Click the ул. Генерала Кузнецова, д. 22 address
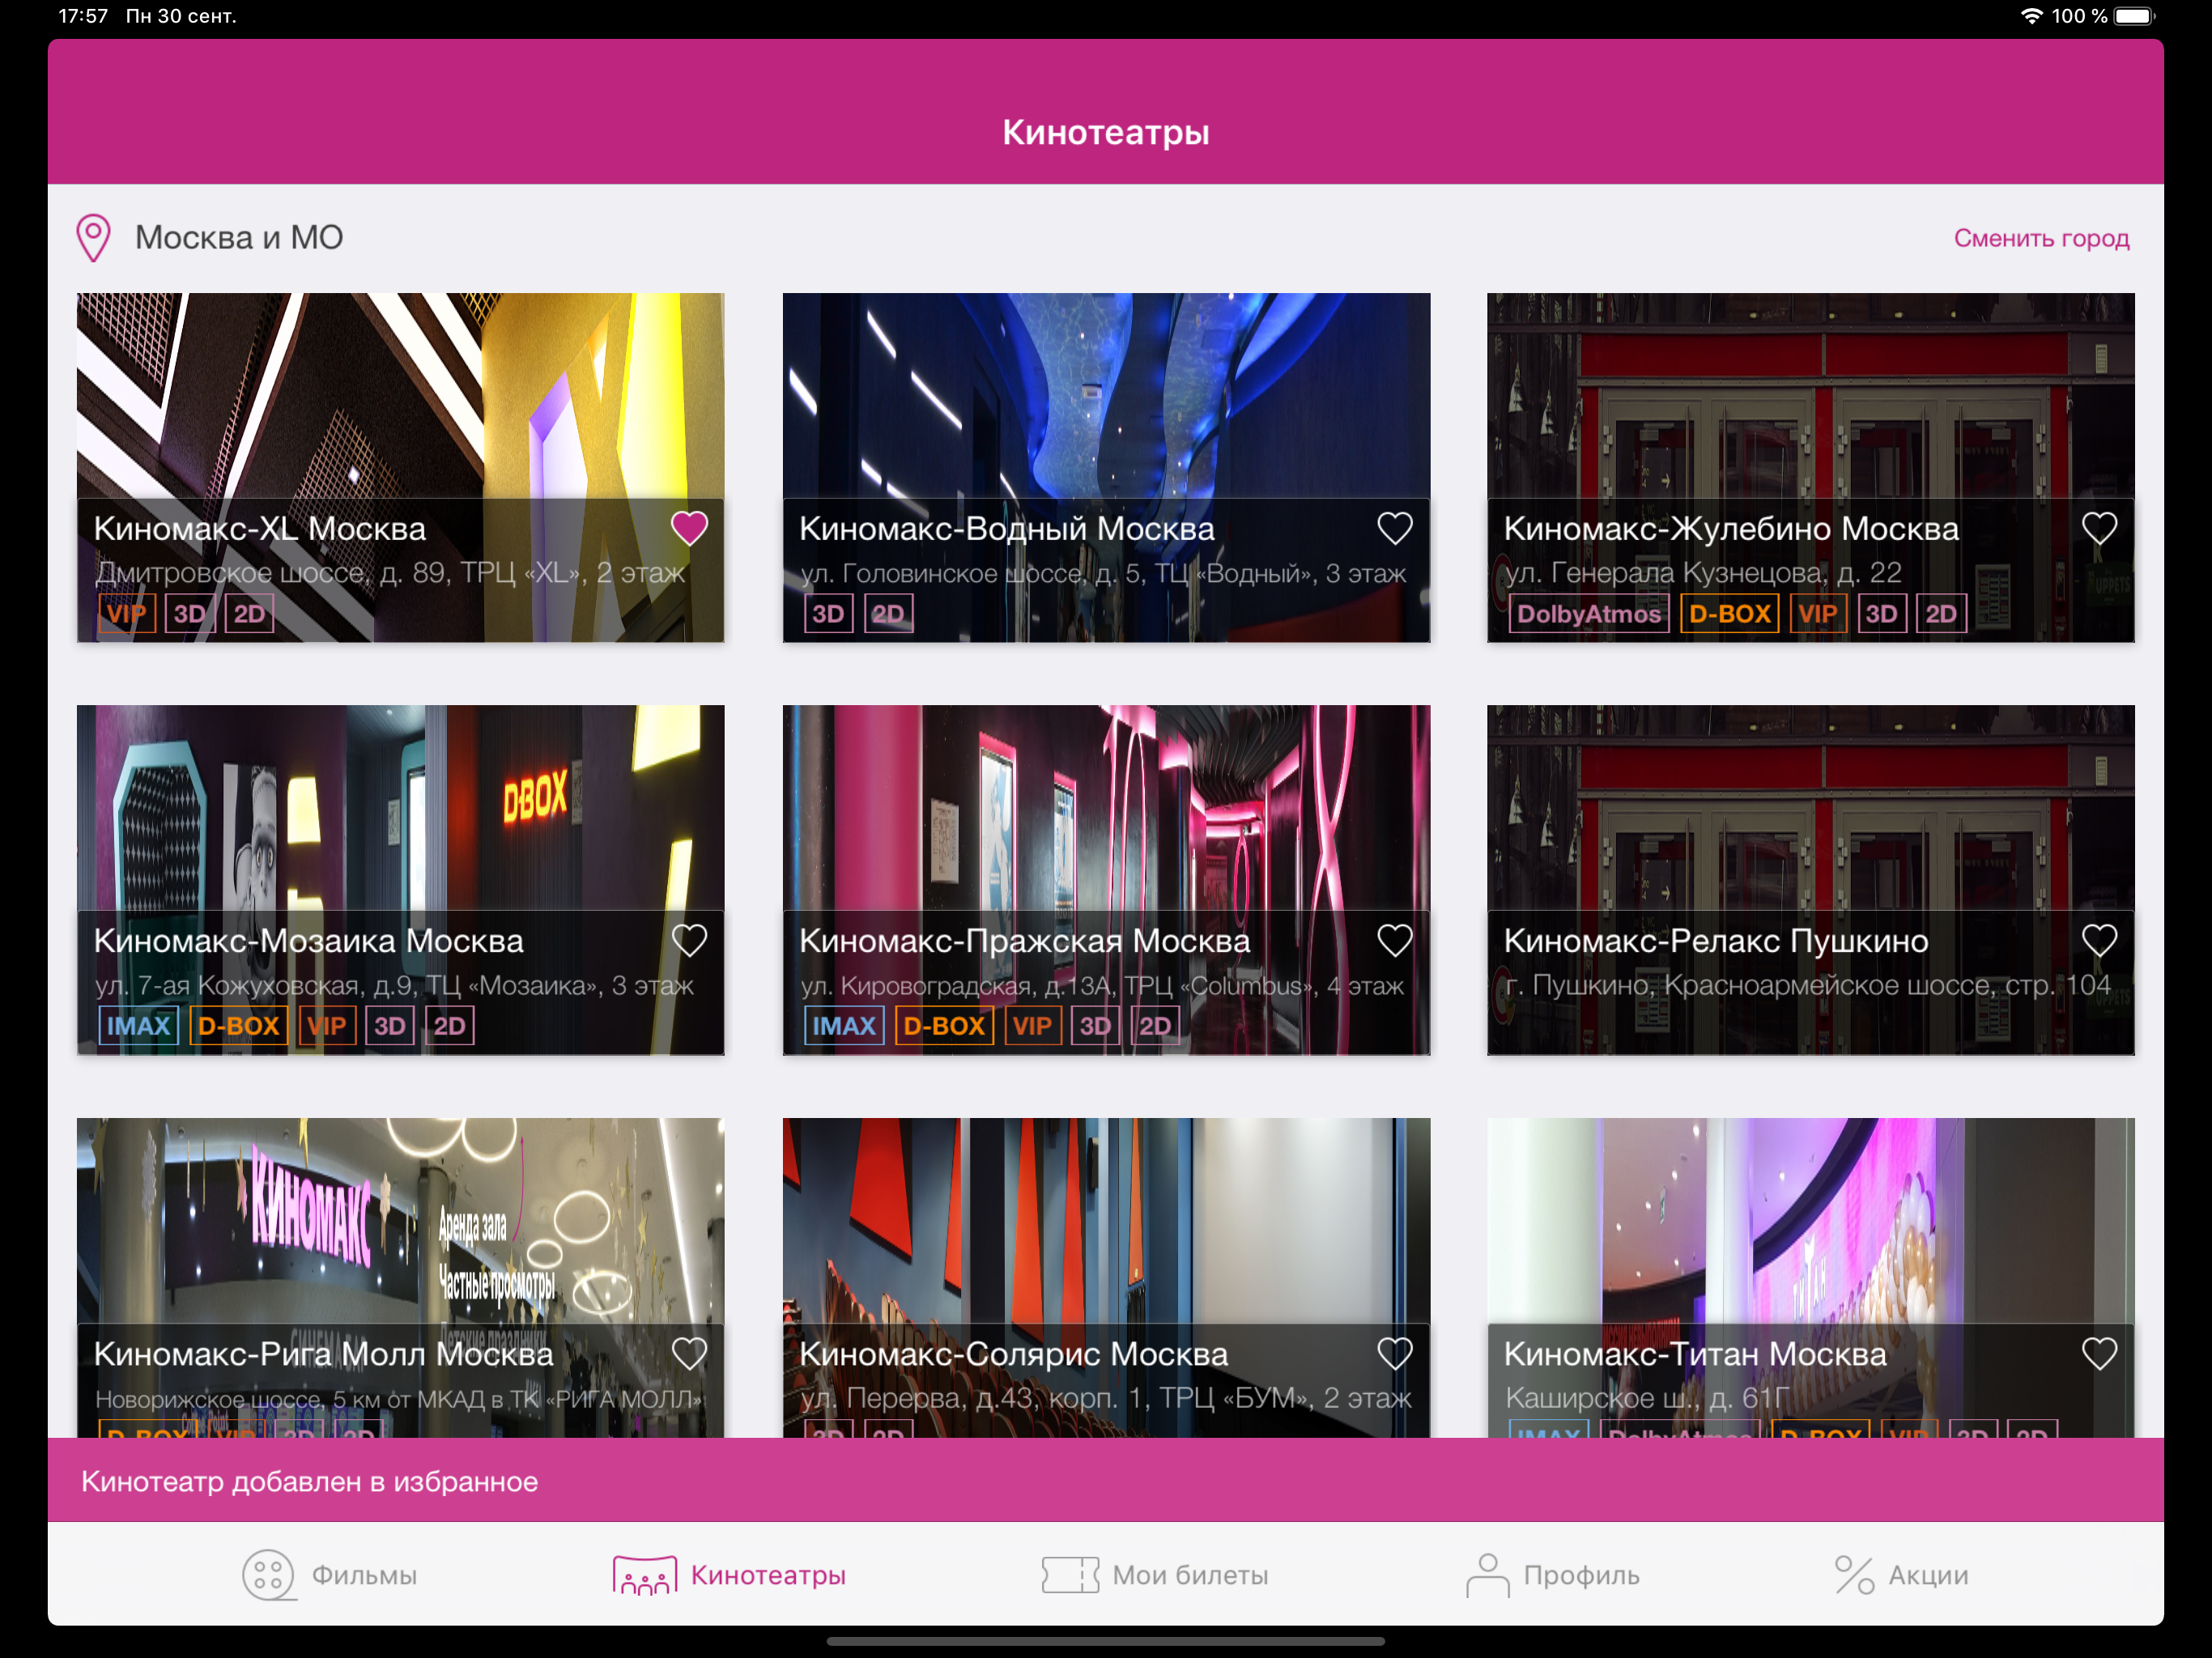Image resolution: width=2212 pixels, height=1658 pixels. click(x=1703, y=572)
